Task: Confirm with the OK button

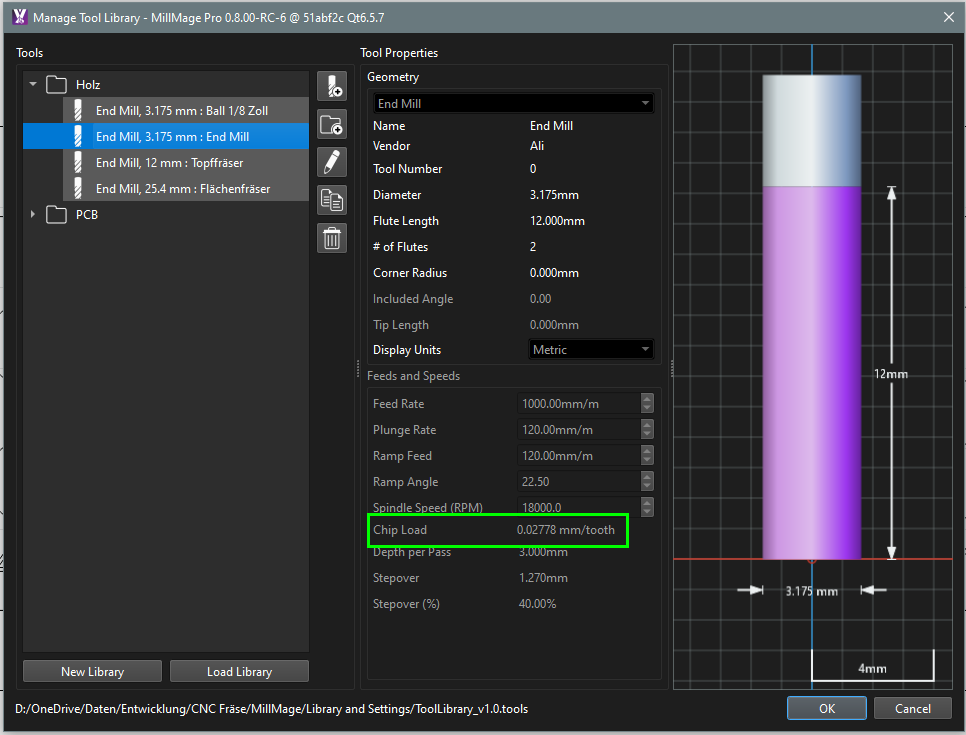Action: click(826, 708)
